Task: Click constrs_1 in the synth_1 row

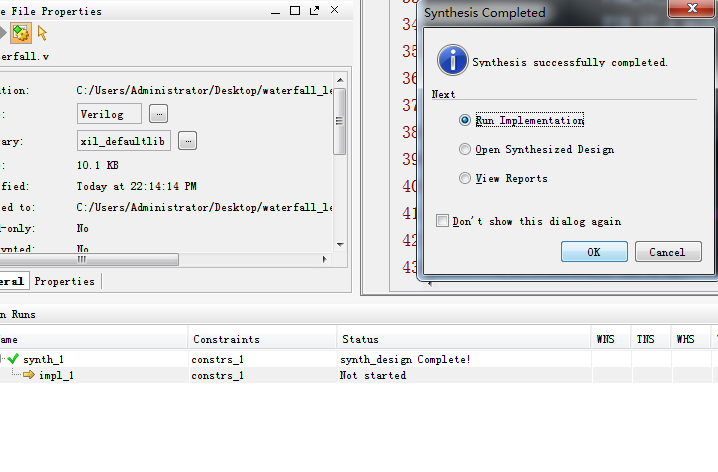Action: [218, 359]
